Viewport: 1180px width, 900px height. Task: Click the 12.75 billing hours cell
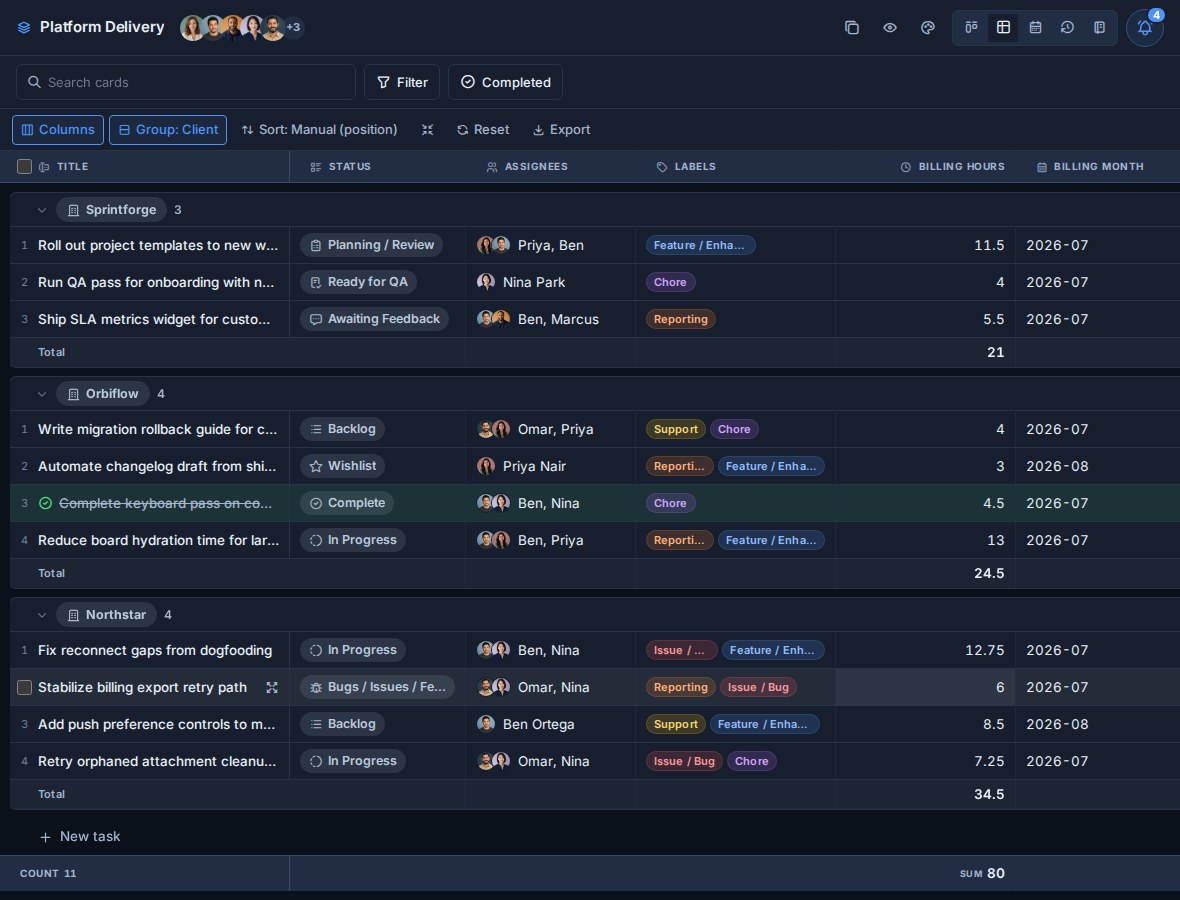pos(925,650)
